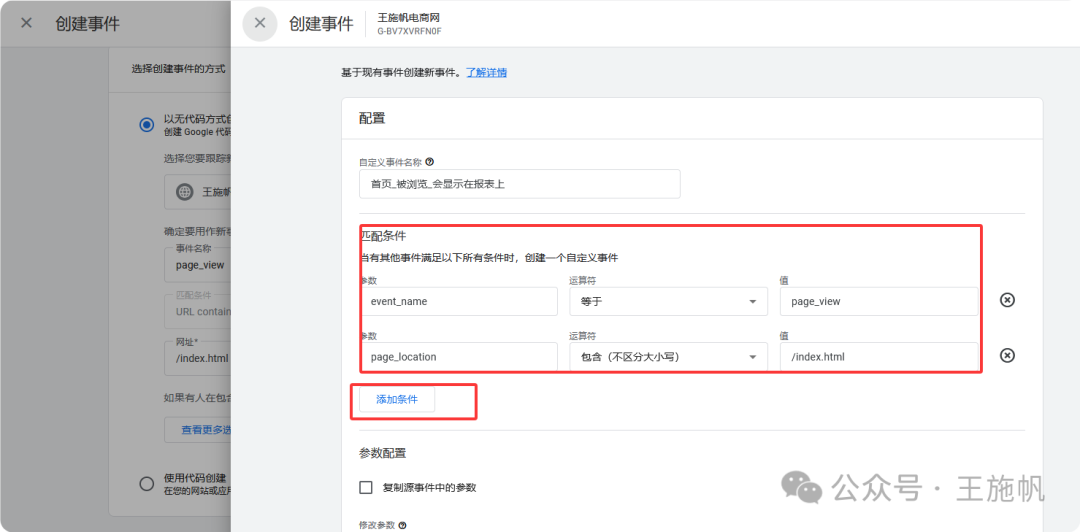Image resolution: width=1080 pixels, height=532 pixels.
Task: Close the front 创建事件 panel with the round X
Action: 260,23
